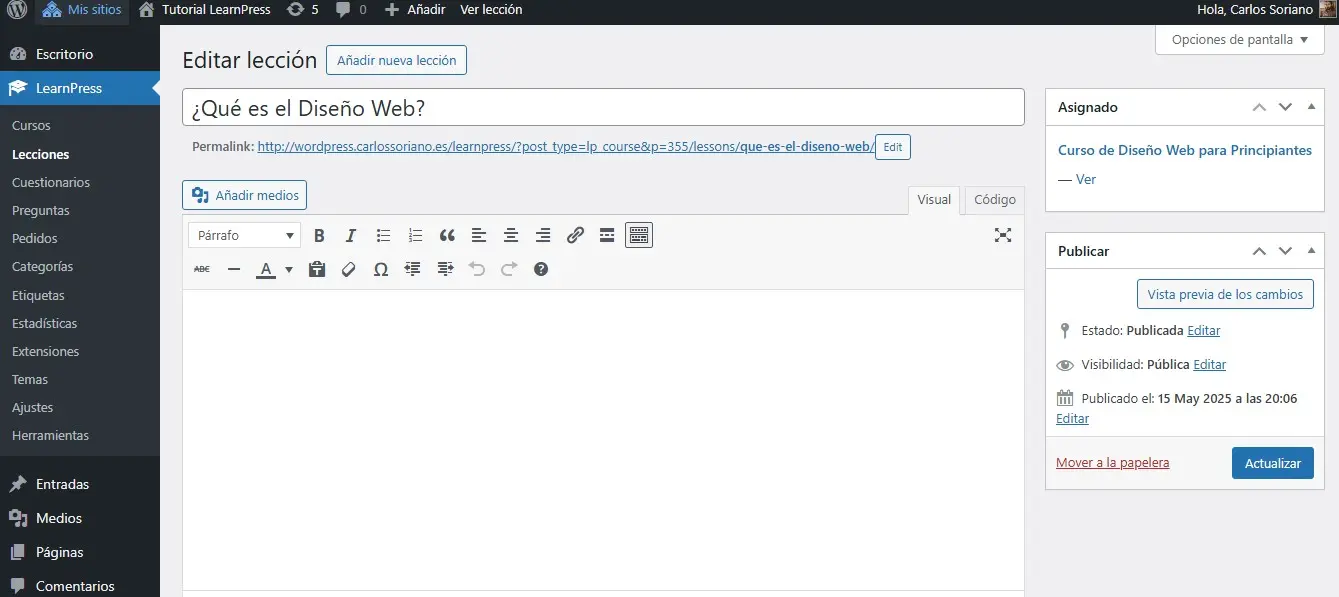The image size is (1339, 597).
Task: Move the Asignado panel up
Action: pyautogui.click(x=1259, y=107)
